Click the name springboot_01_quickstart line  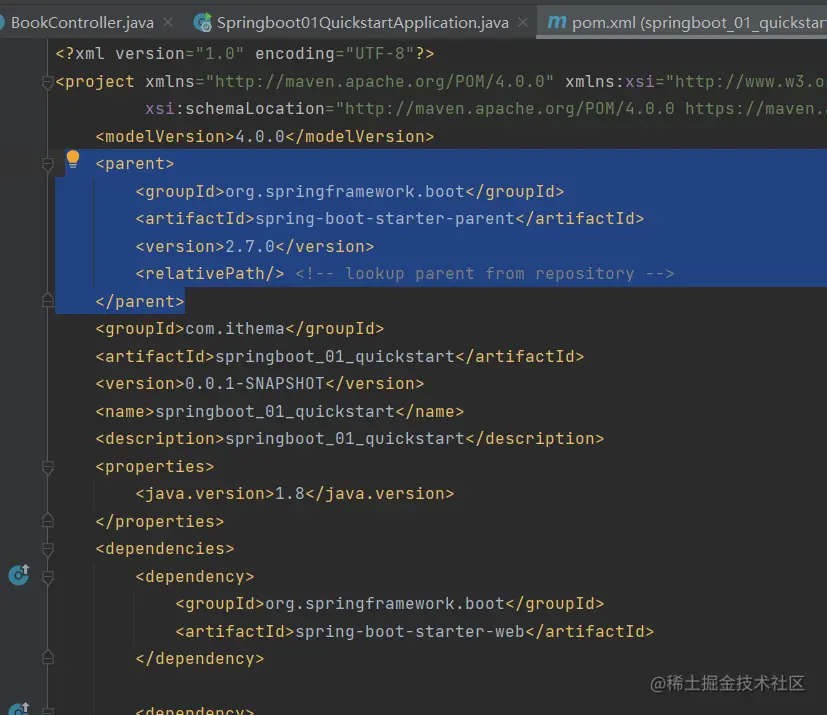280,412
